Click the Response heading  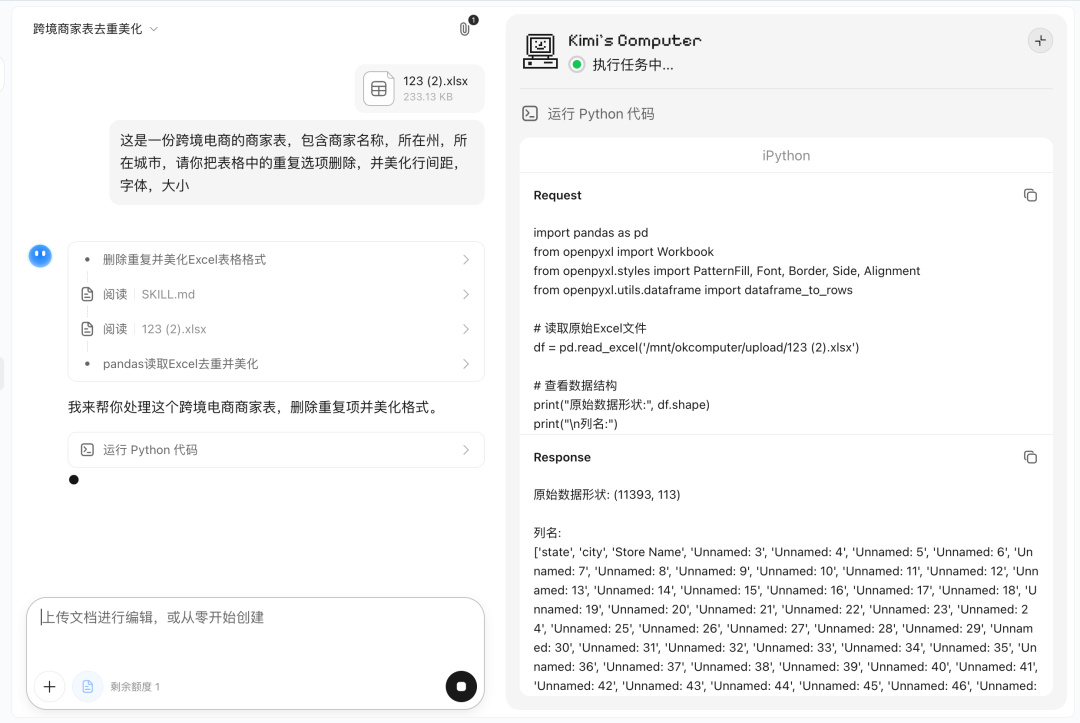click(562, 457)
